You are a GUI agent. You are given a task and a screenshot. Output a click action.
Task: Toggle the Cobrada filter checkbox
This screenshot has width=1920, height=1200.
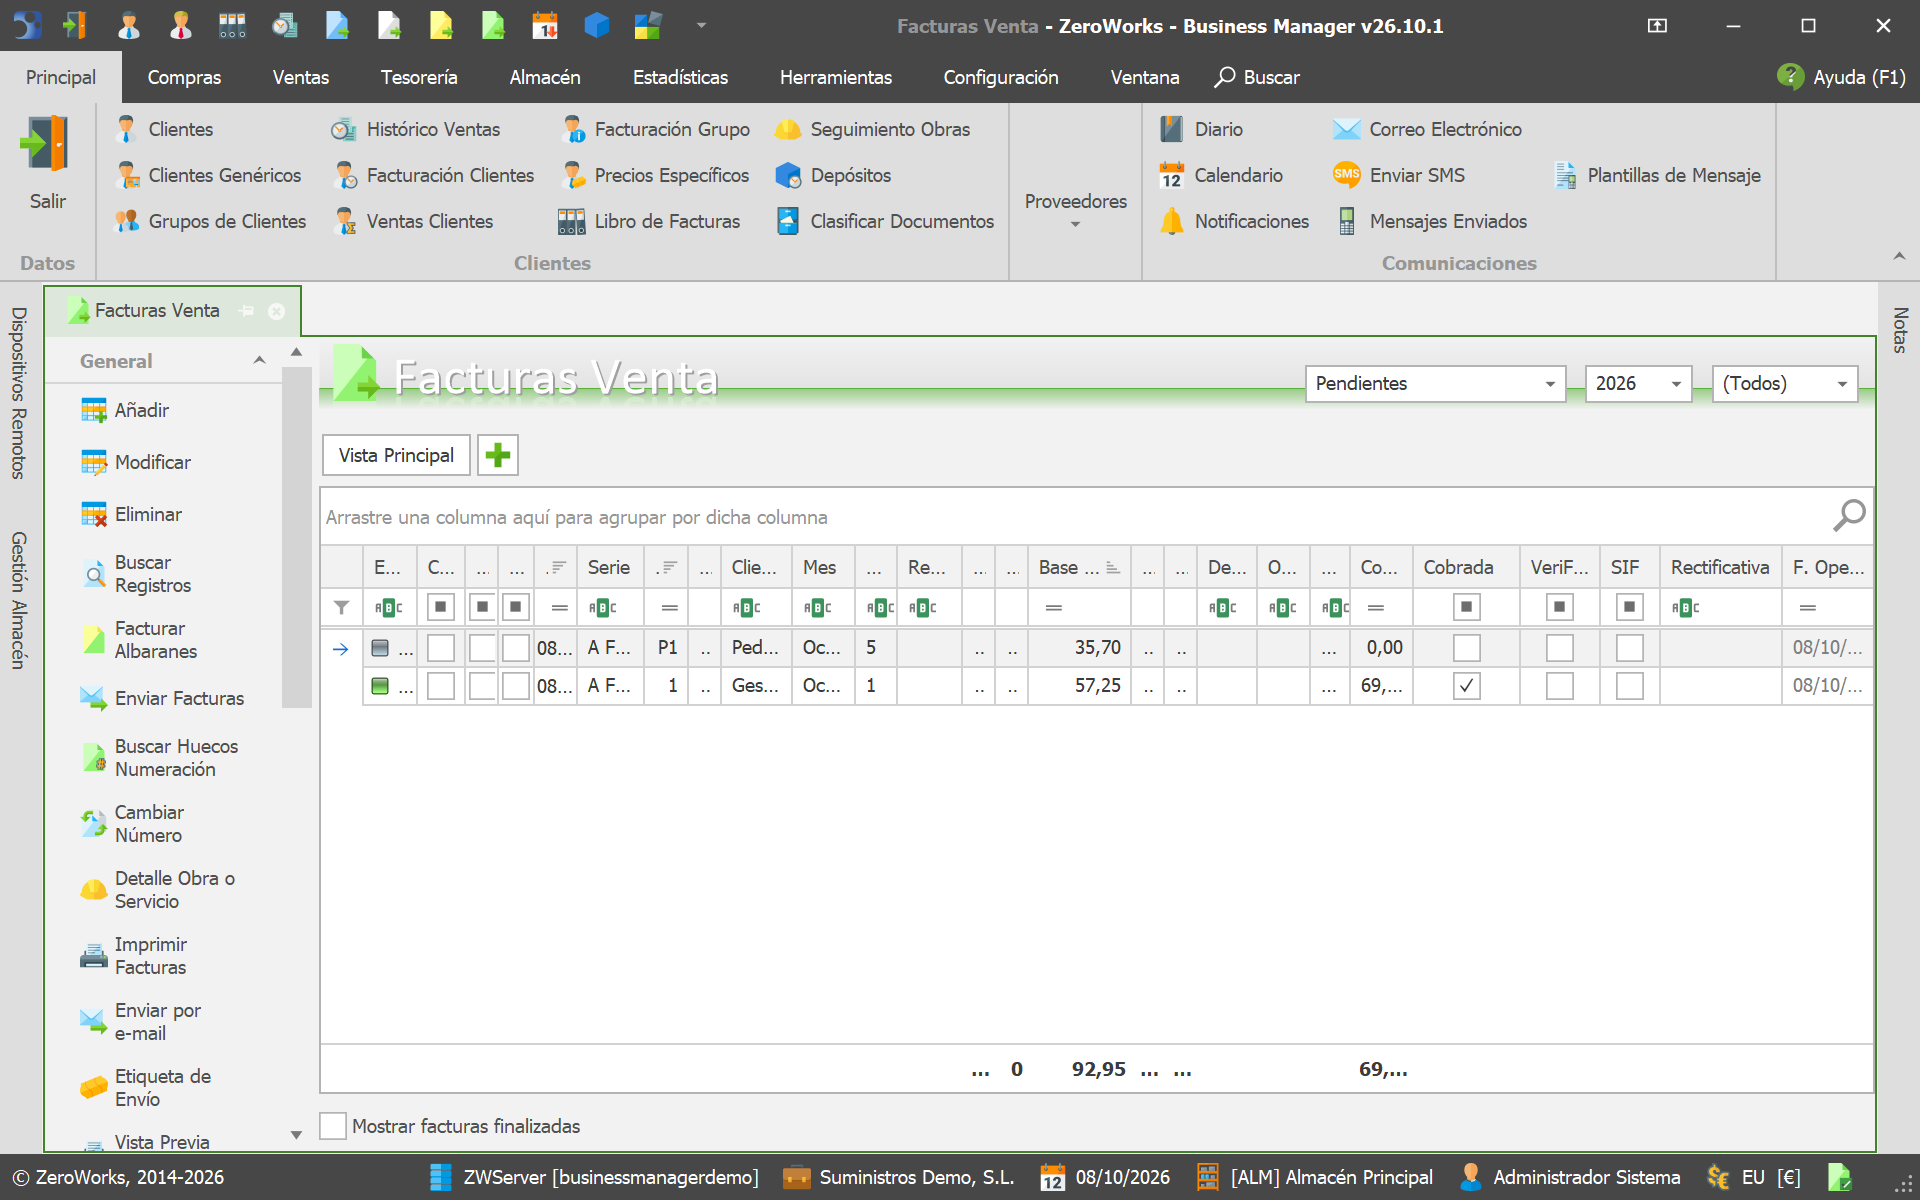1466,607
